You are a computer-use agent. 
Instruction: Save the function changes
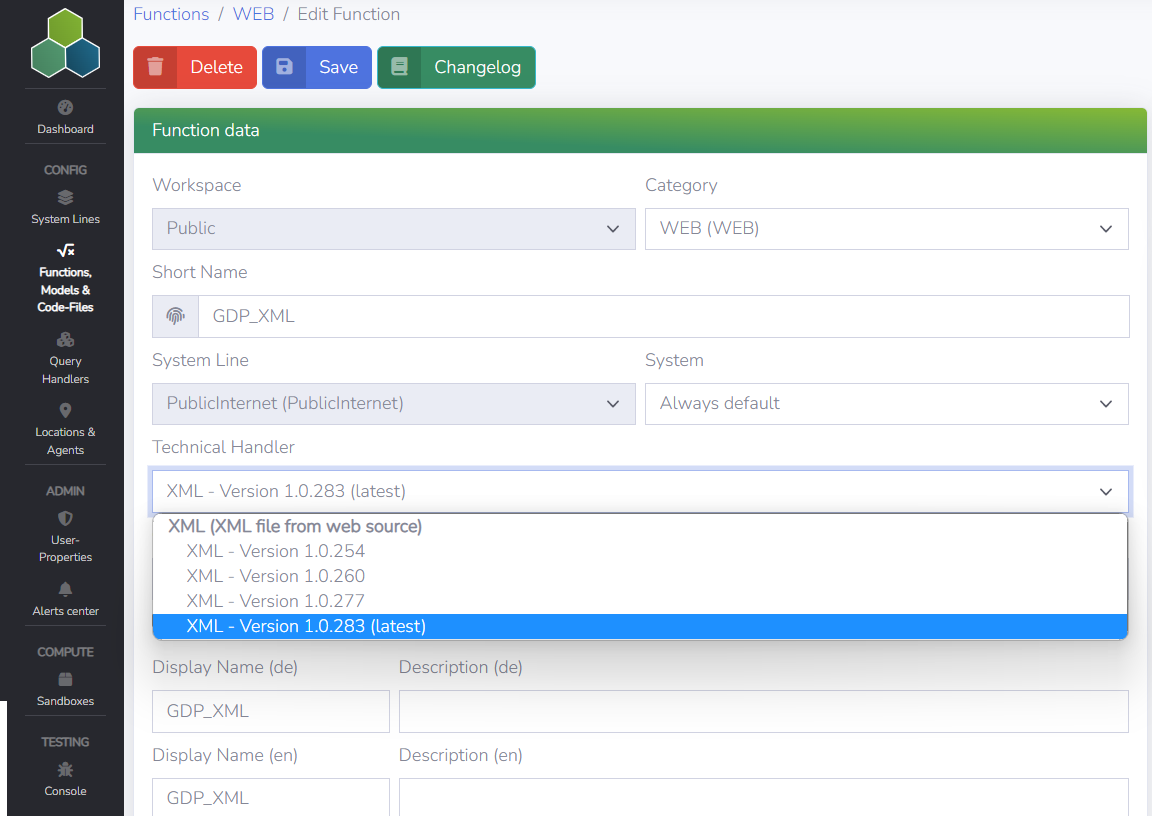(x=316, y=67)
